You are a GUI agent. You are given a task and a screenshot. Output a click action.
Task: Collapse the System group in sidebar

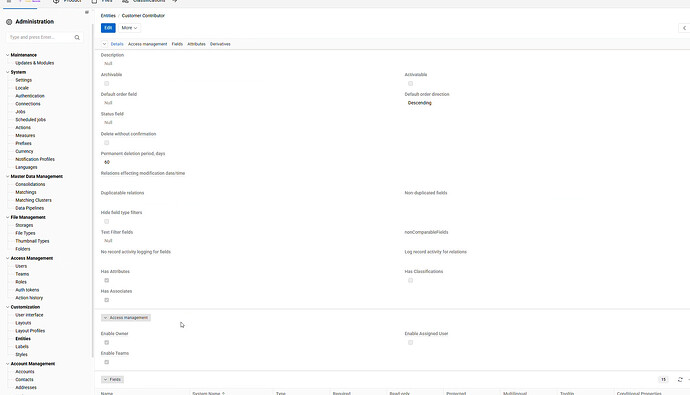pyautogui.click(x=7, y=72)
